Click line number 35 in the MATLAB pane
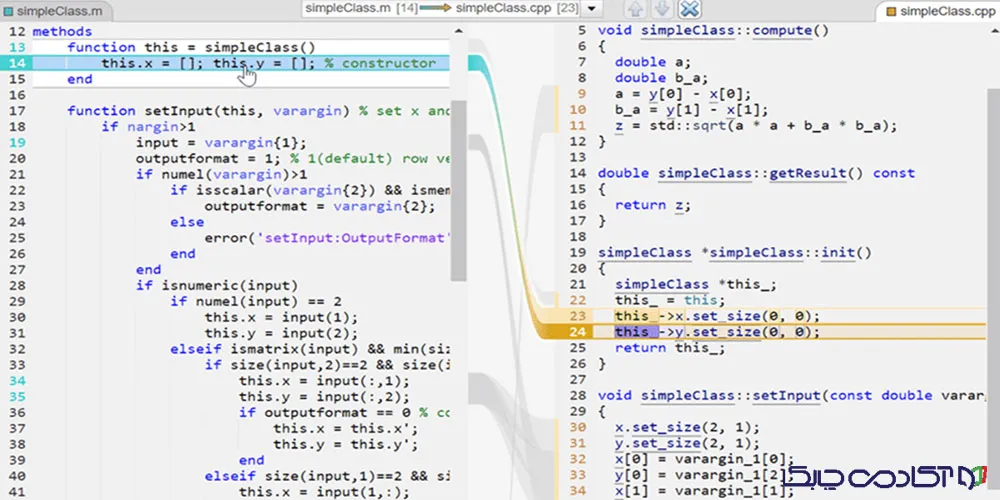The width and height of the screenshot is (1000, 500). click(x=17, y=396)
